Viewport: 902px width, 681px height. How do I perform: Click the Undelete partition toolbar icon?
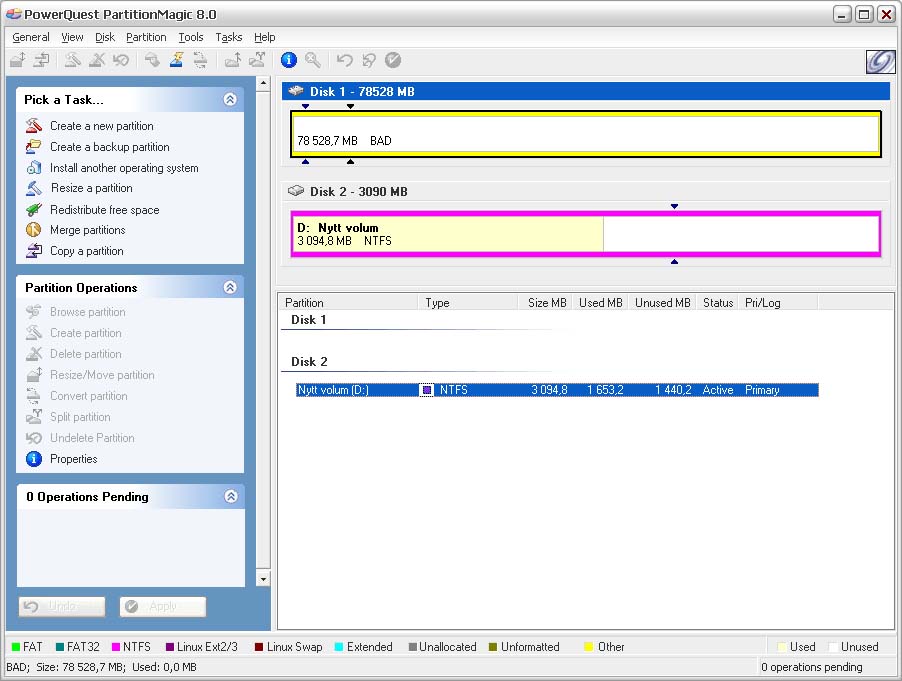pyautogui.click(x=121, y=59)
